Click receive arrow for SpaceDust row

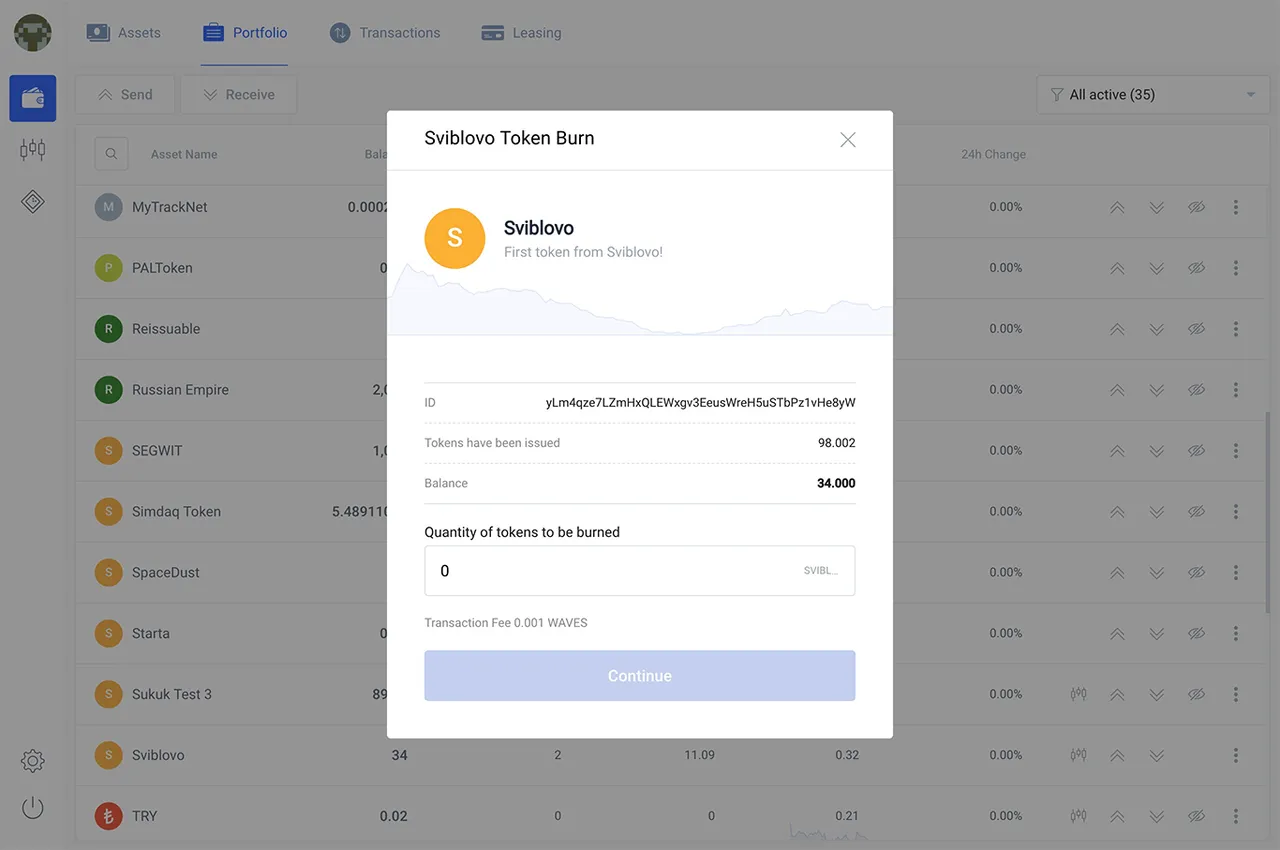tap(1157, 573)
